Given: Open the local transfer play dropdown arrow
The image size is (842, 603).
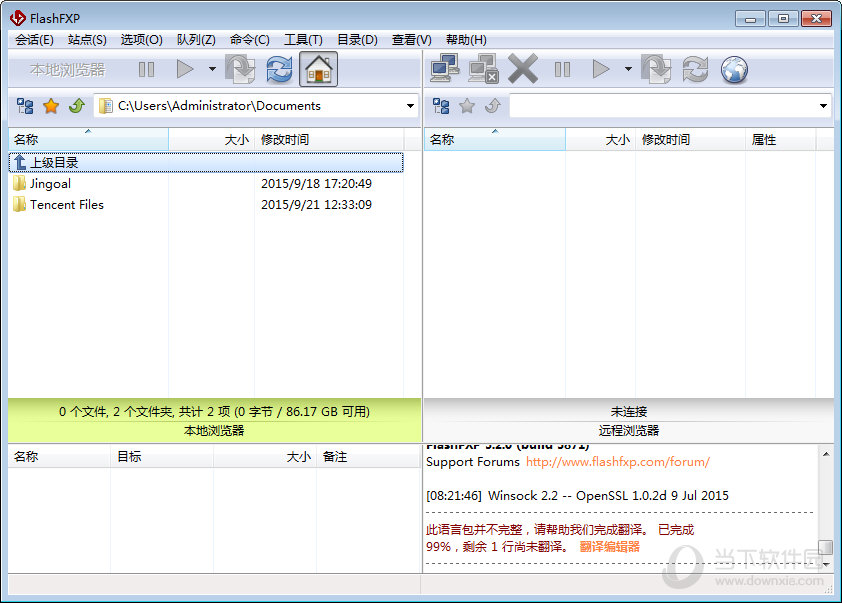Looking at the screenshot, I should (212, 69).
